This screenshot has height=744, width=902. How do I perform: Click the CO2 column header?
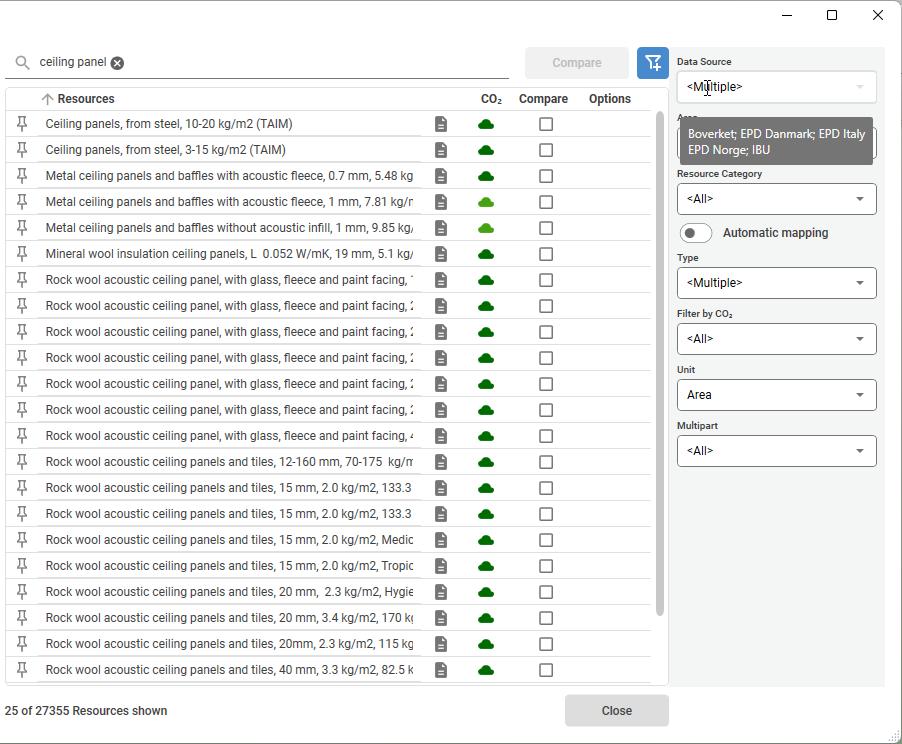click(491, 99)
